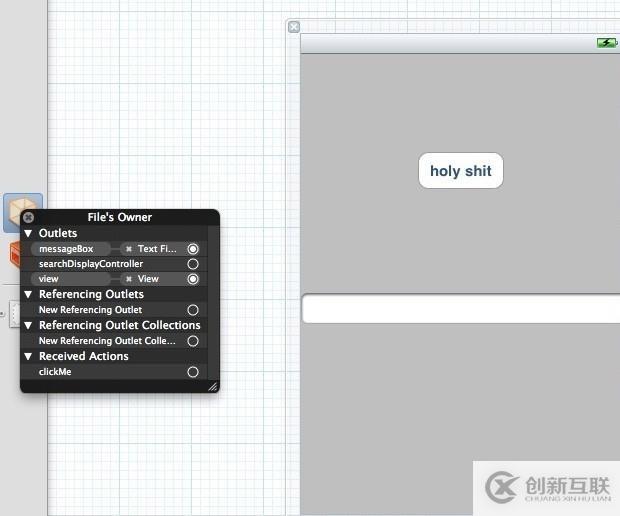
Task: Click the holy shit button
Action: pyautogui.click(x=461, y=171)
